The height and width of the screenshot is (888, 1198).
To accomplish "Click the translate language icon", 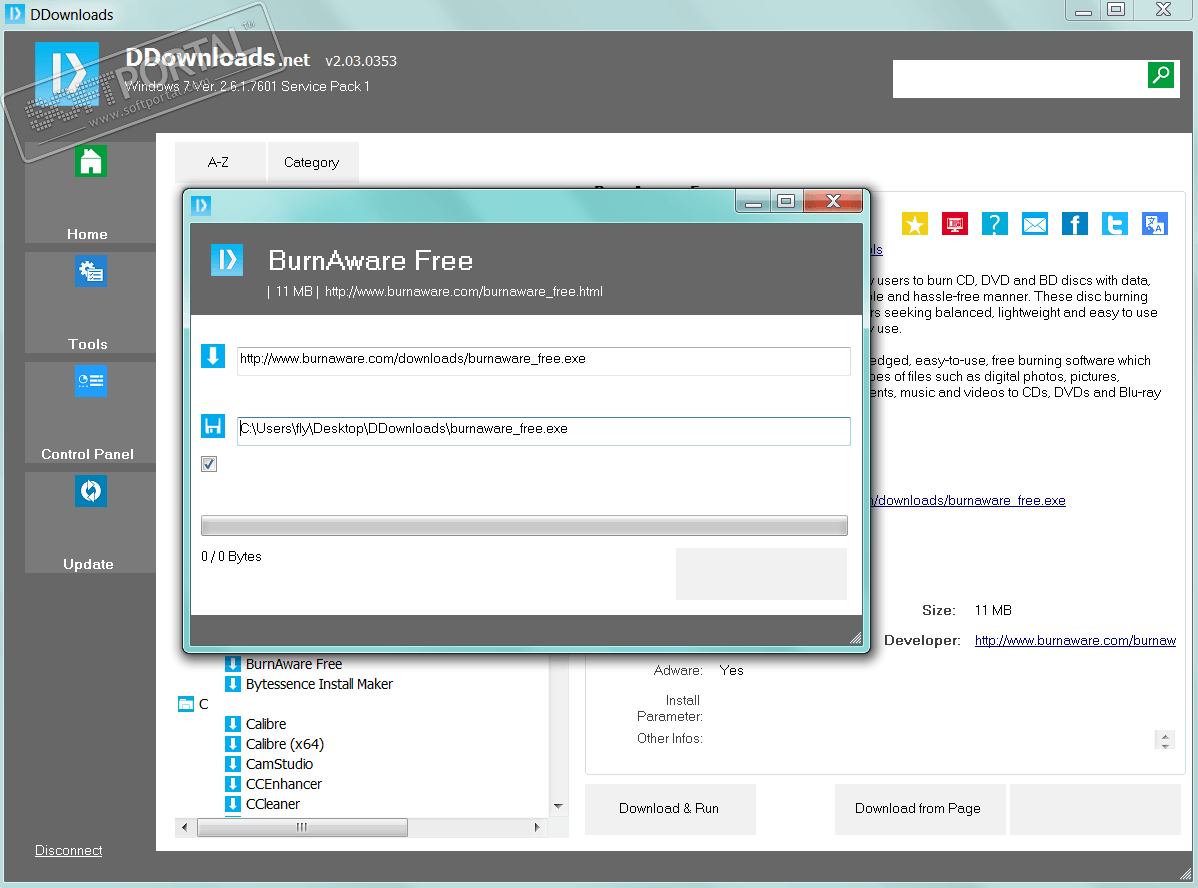I will (1154, 224).
